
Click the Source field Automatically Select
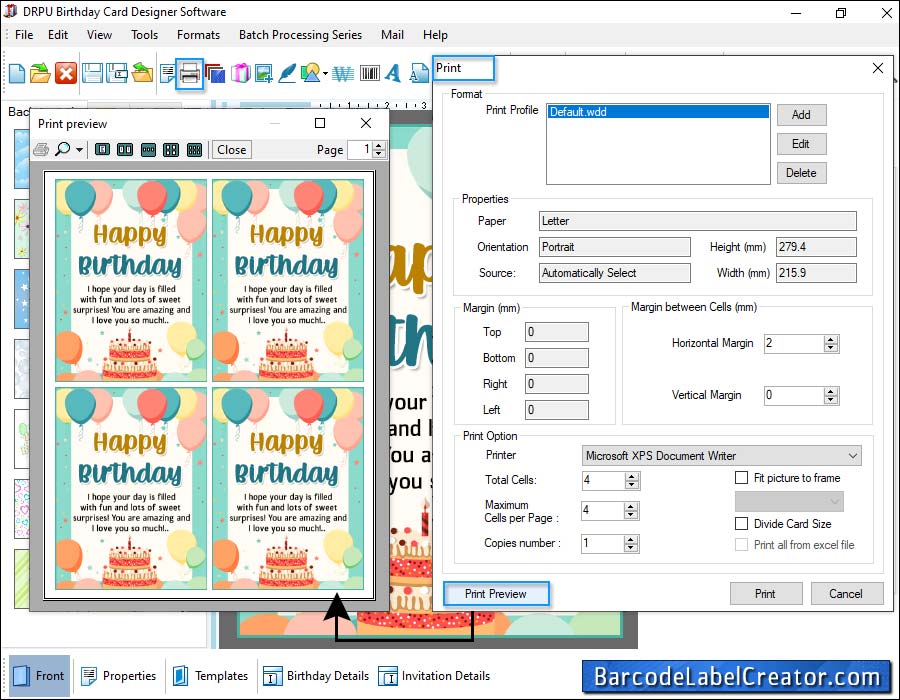[x=615, y=273]
